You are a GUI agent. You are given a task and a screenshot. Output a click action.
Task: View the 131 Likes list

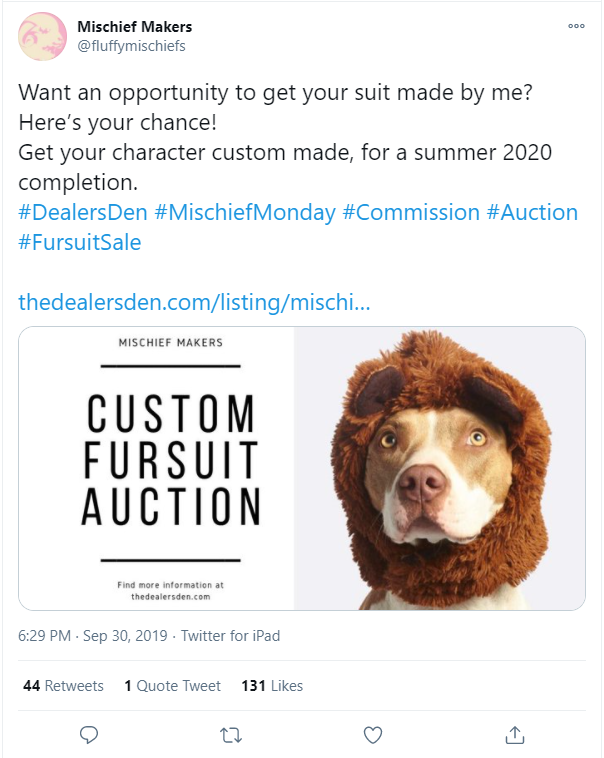[272, 686]
